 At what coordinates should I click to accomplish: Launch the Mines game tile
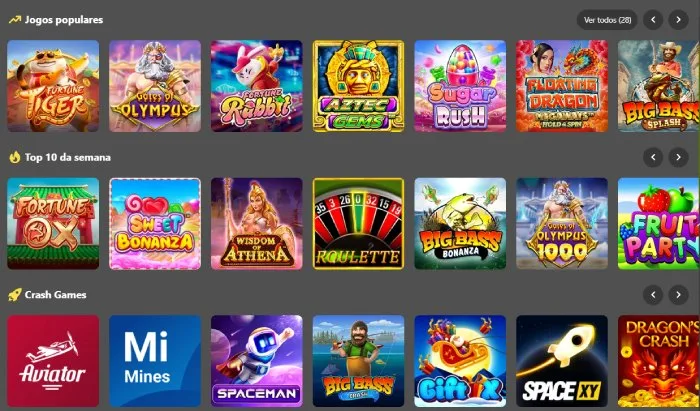point(155,361)
